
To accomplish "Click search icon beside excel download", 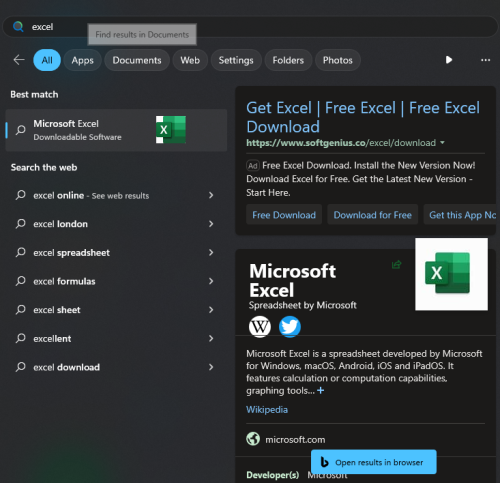I will (x=21, y=367).
